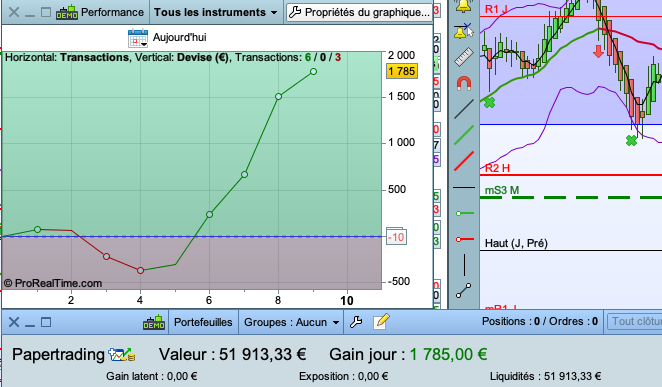Viewport: 662px width, 387px height.
Task: Click the last data point at transaction 9
Action: 313,72
